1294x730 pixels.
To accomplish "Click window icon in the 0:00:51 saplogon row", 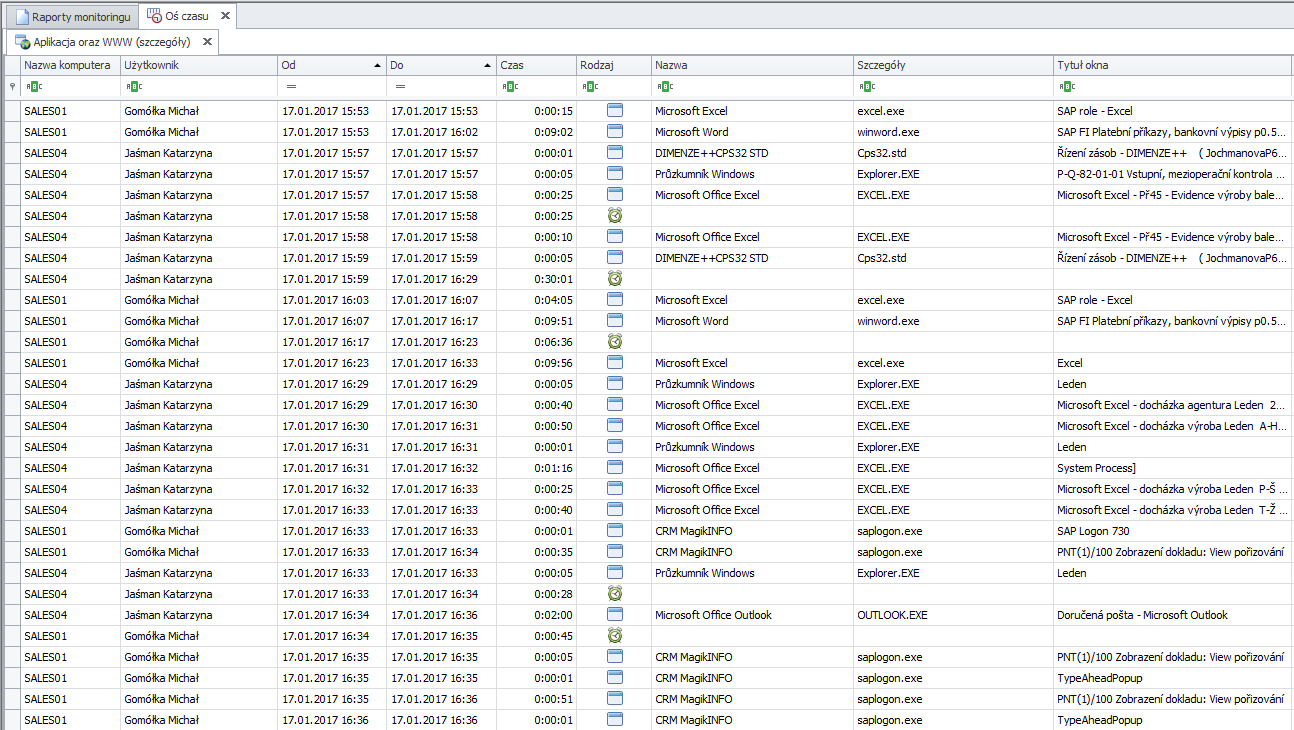I will pos(615,699).
